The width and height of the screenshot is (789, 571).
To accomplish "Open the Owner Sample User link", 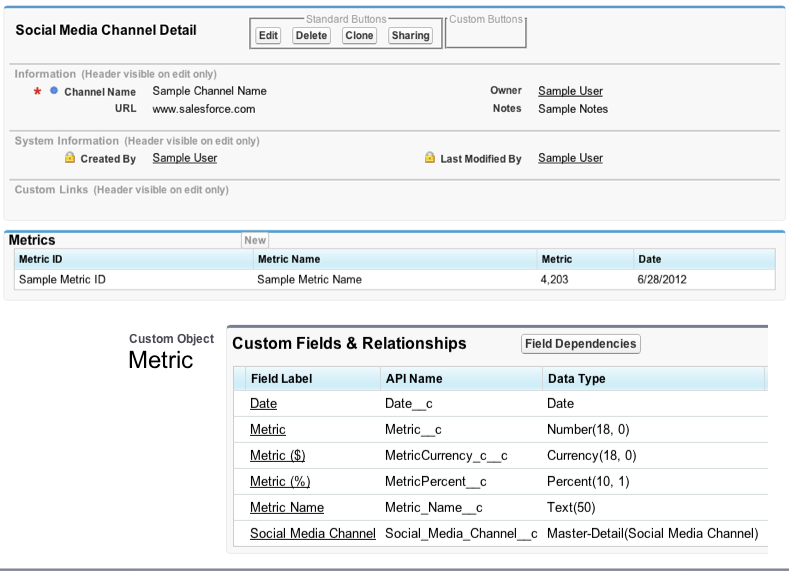I will (x=570, y=91).
